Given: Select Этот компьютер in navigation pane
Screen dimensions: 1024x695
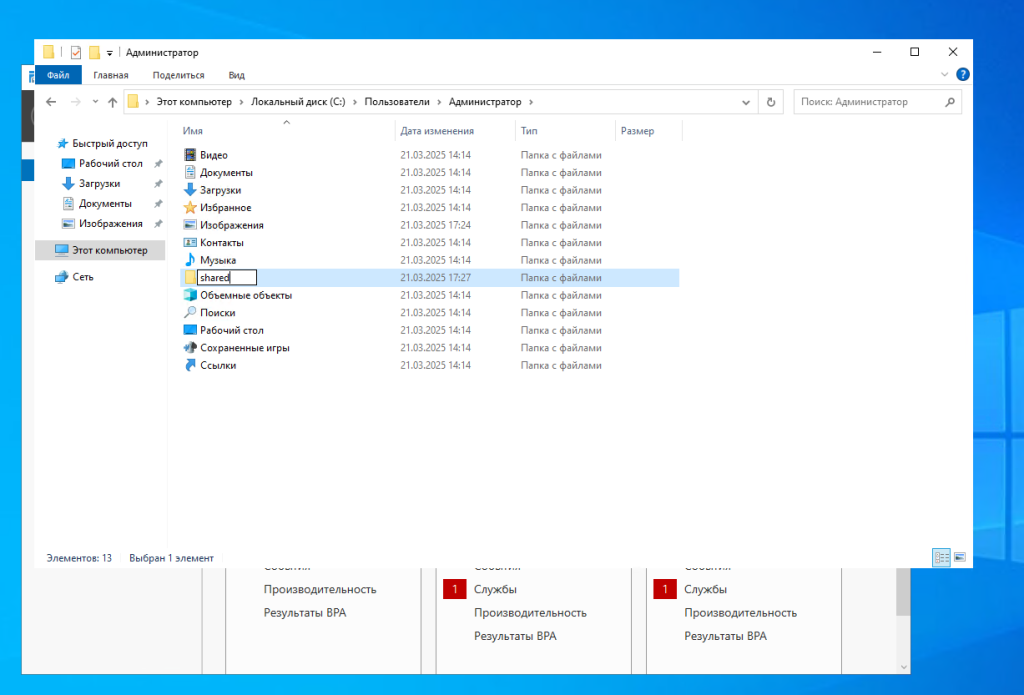Looking at the screenshot, I should point(100,250).
